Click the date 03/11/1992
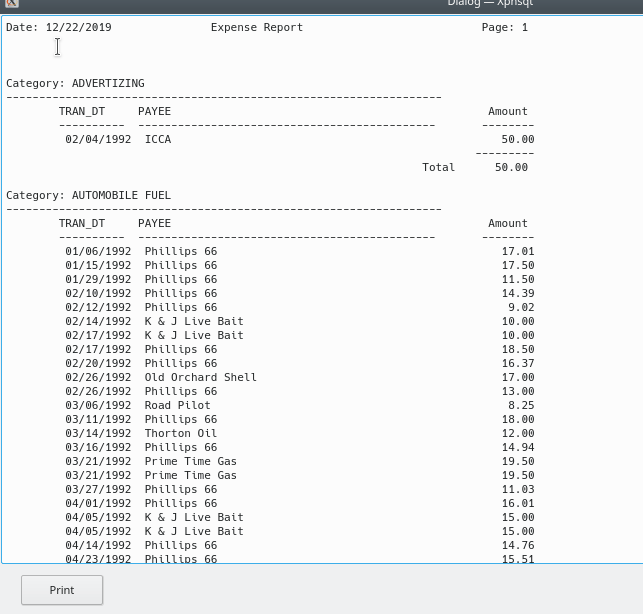Viewport: 643px width, 614px height. [x=98, y=419]
